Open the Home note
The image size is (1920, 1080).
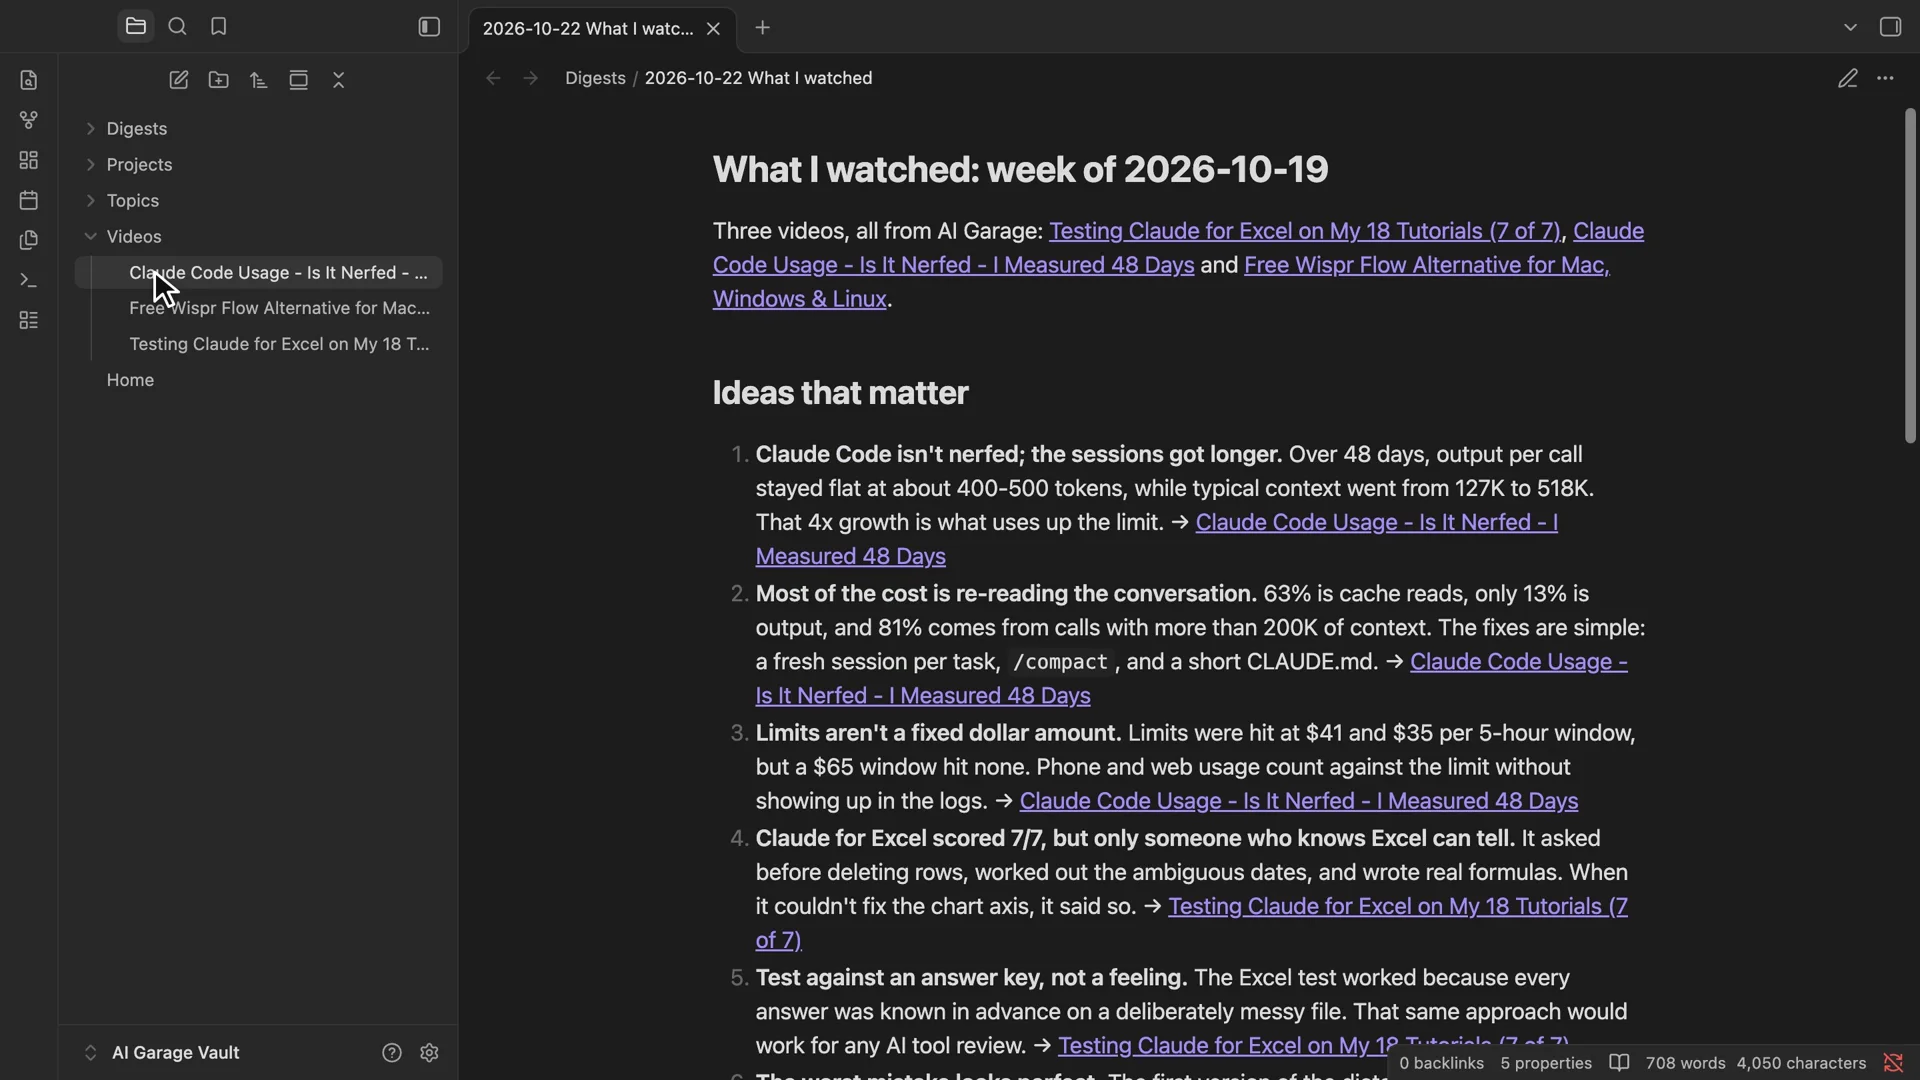pyautogui.click(x=258, y=381)
